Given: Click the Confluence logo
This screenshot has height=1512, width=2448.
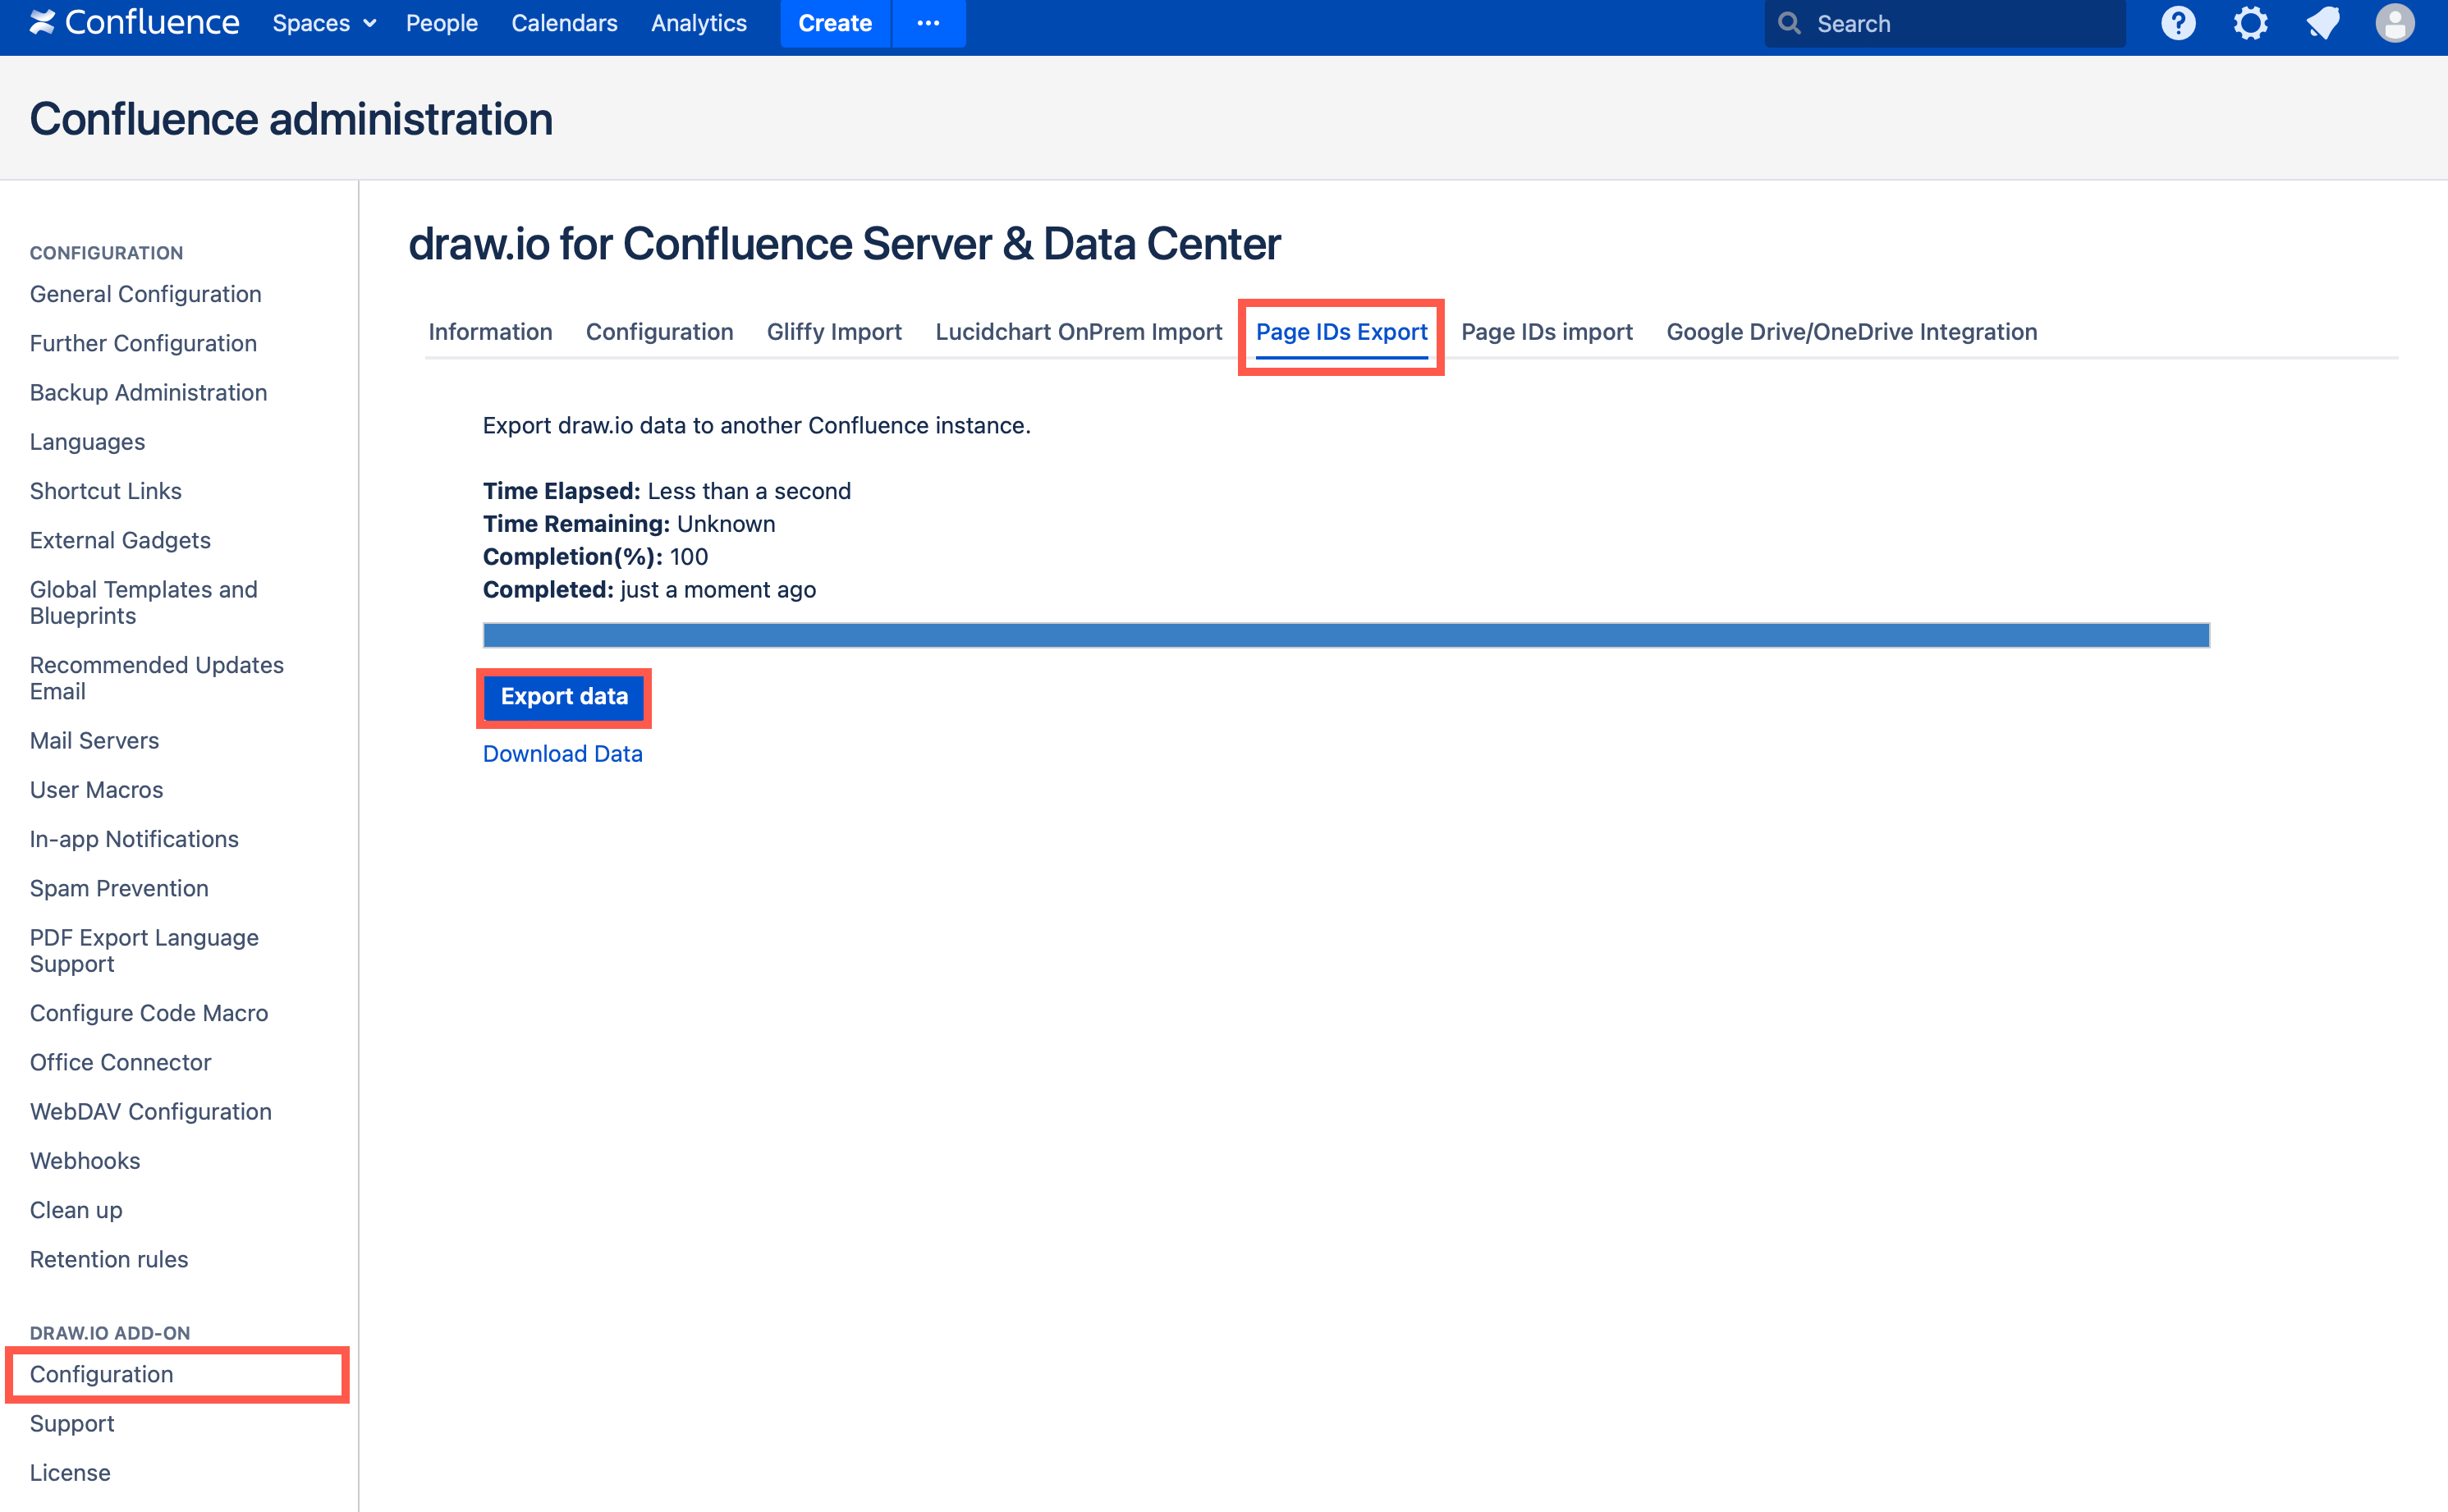Looking at the screenshot, I should coord(134,22).
